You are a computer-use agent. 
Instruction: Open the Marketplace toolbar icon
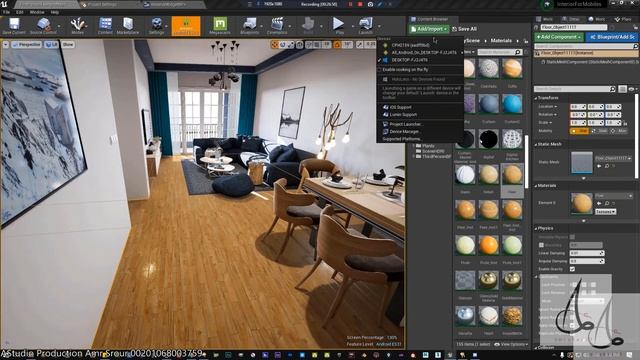128,26
